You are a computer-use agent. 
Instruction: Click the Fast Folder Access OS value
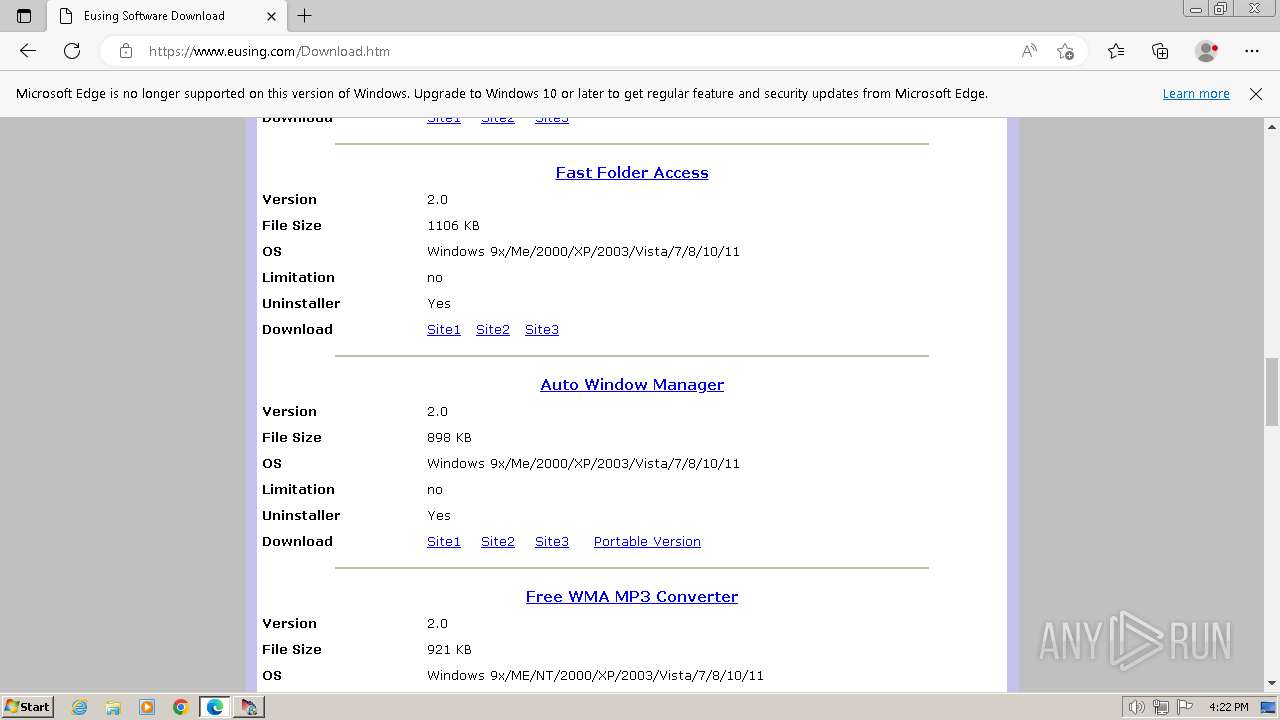pyautogui.click(x=583, y=252)
